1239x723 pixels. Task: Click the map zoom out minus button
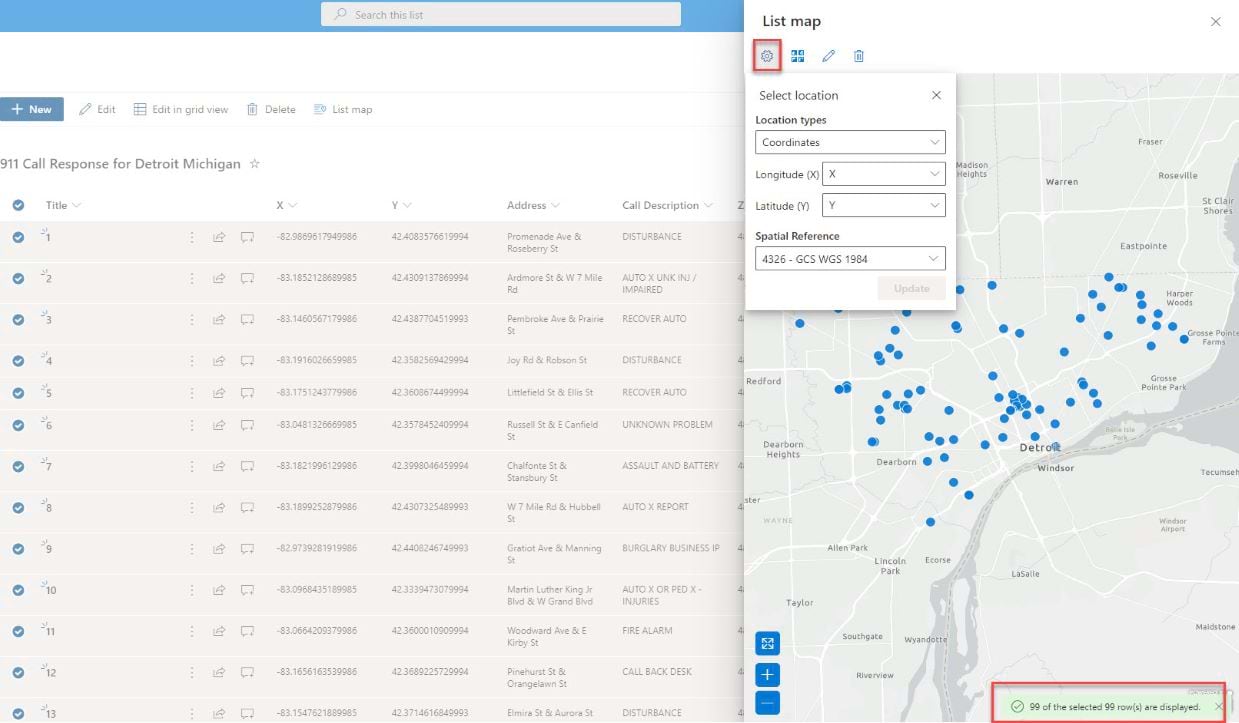768,704
